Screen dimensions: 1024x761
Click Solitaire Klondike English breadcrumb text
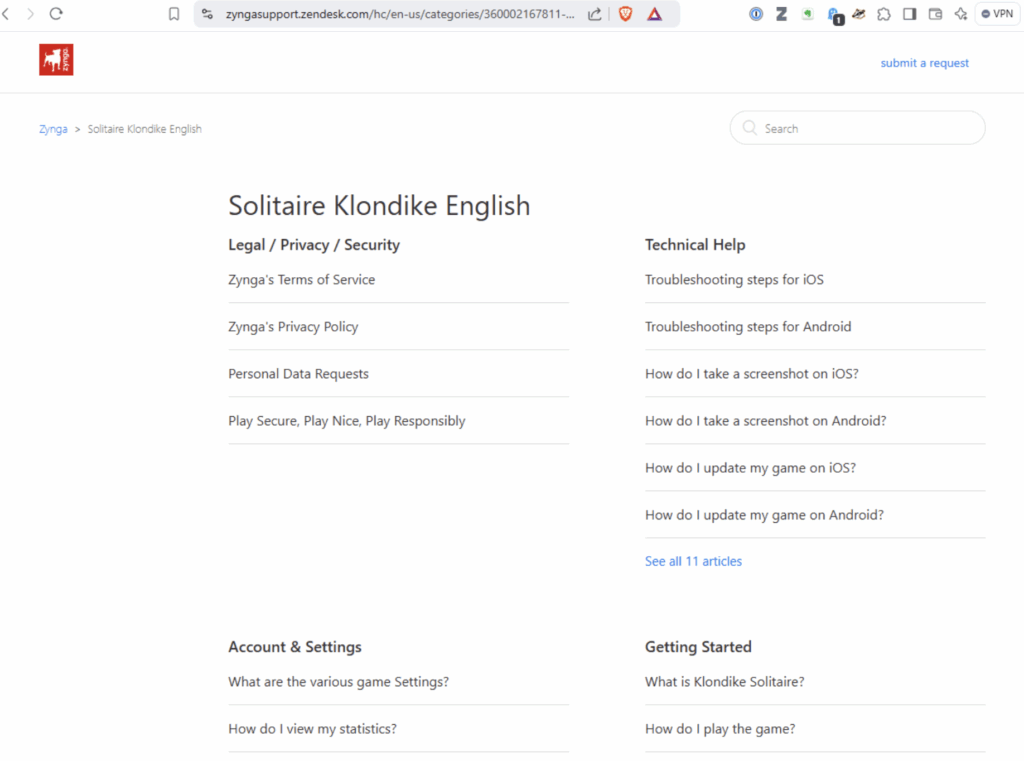pyautogui.click(x=144, y=129)
